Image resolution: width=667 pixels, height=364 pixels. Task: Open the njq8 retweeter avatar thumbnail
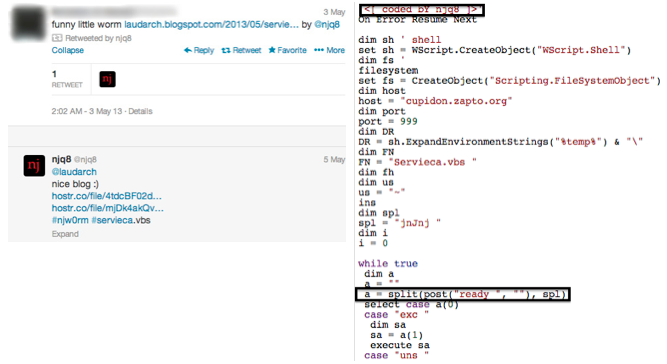(x=107, y=79)
